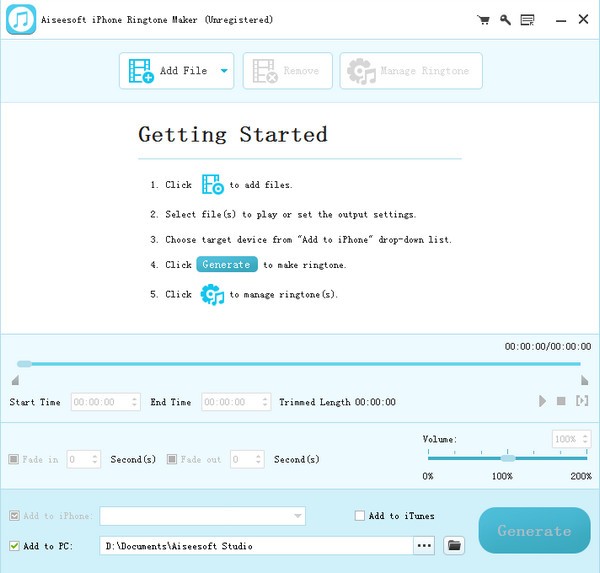Click the browse ellipsis button for output path

pos(425,546)
